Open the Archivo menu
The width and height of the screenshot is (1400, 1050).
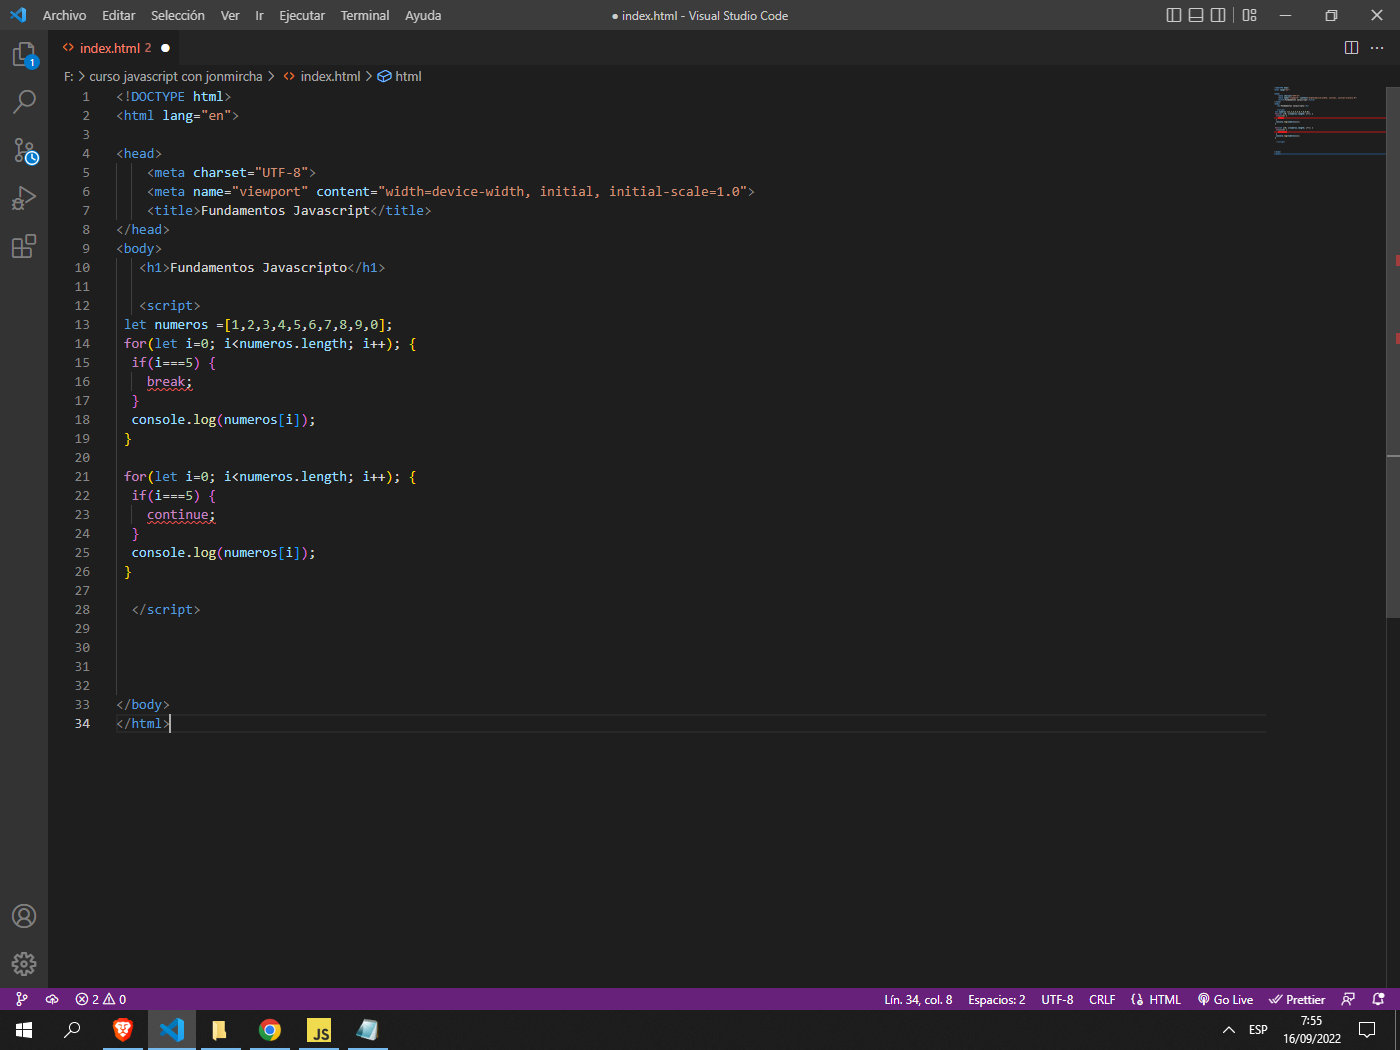[64, 15]
